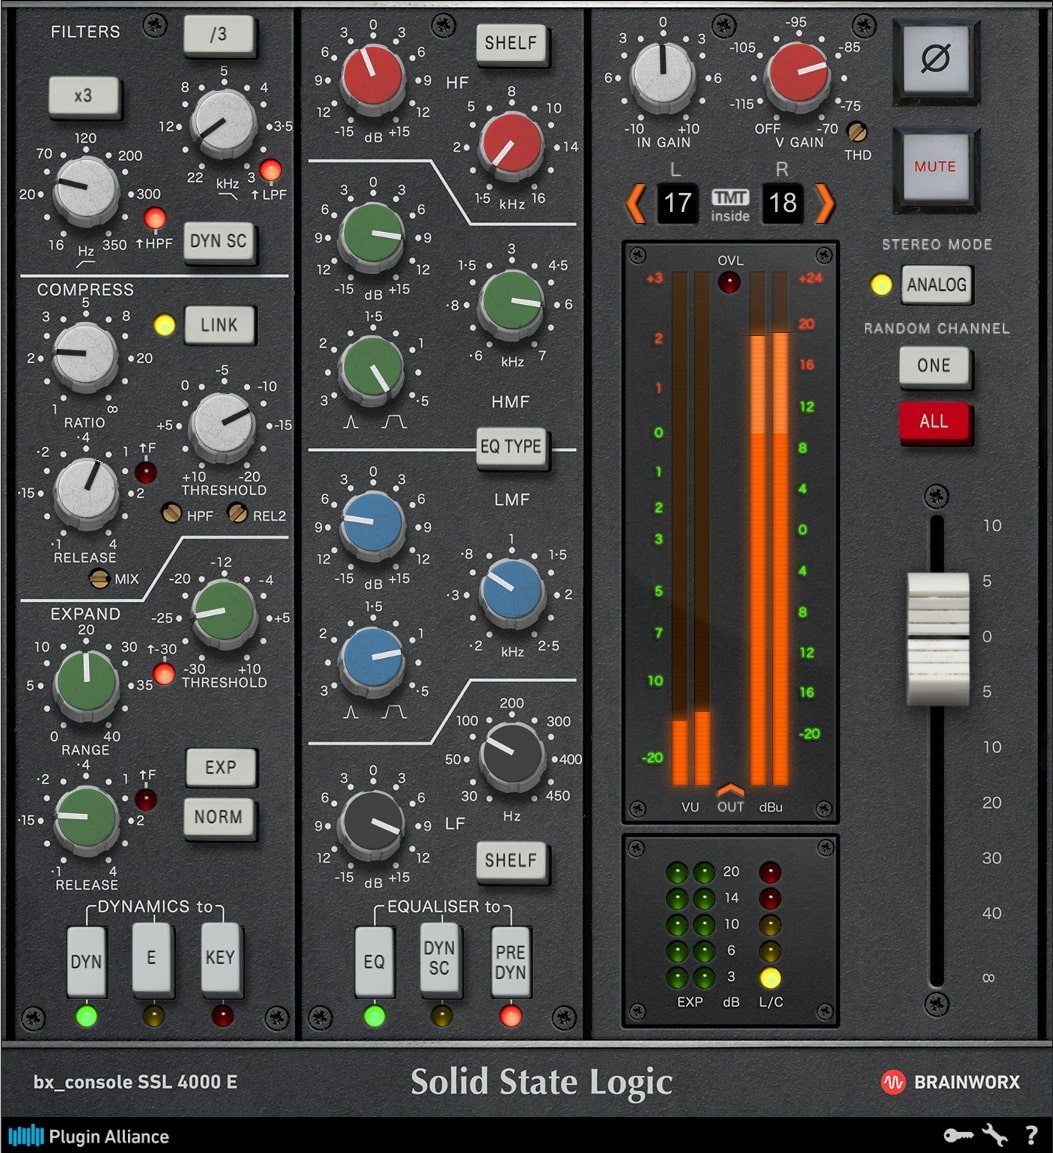The width and height of the screenshot is (1053, 1153).
Task: Click the black LF gain knob
Action: point(372,824)
